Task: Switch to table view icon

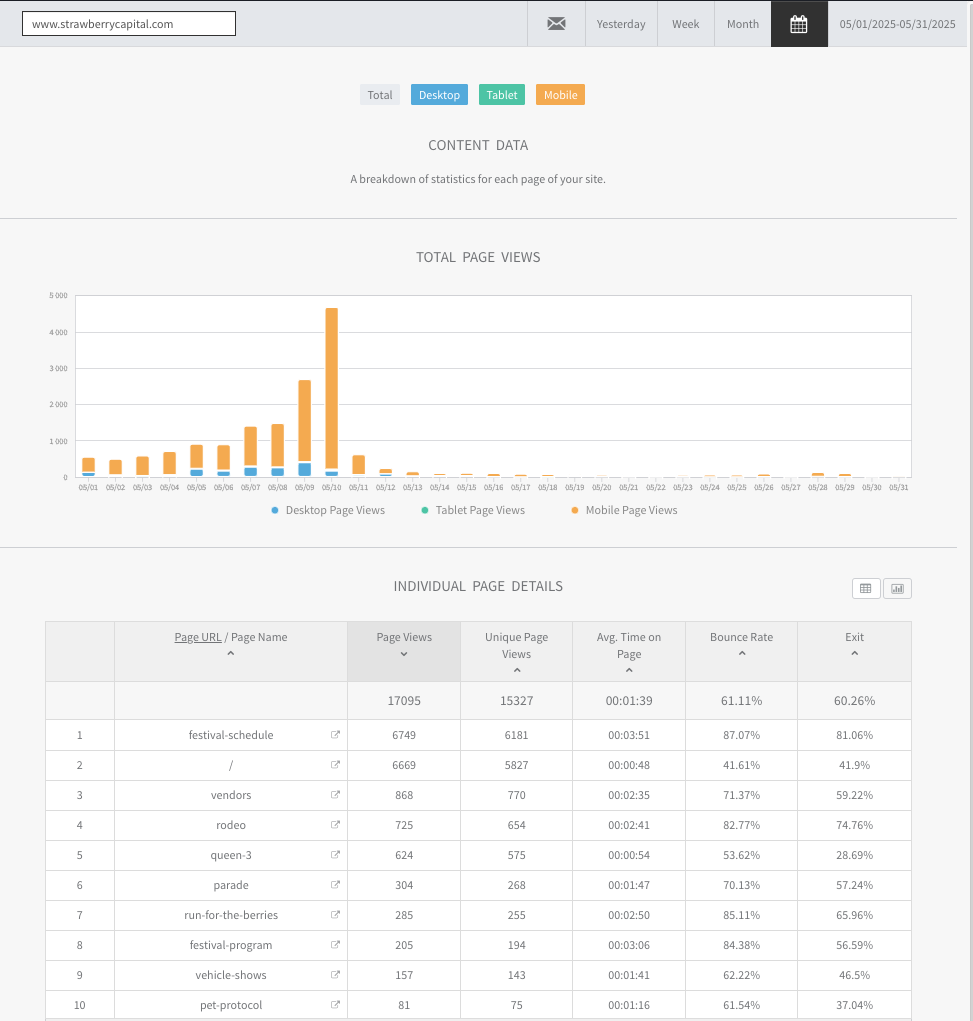Action: (x=866, y=589)
